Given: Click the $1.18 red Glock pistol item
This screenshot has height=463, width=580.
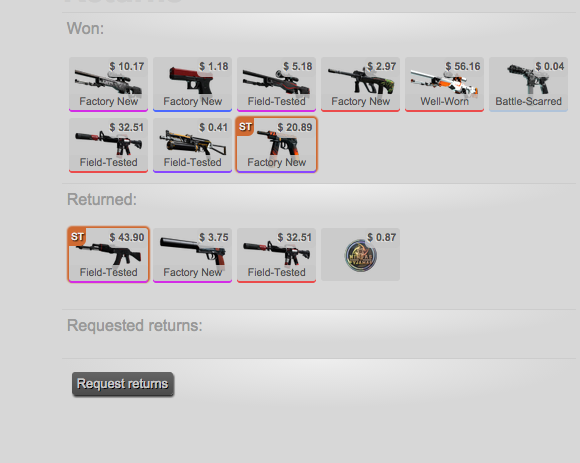Looking at the screenshot, I should pos(192,84).
